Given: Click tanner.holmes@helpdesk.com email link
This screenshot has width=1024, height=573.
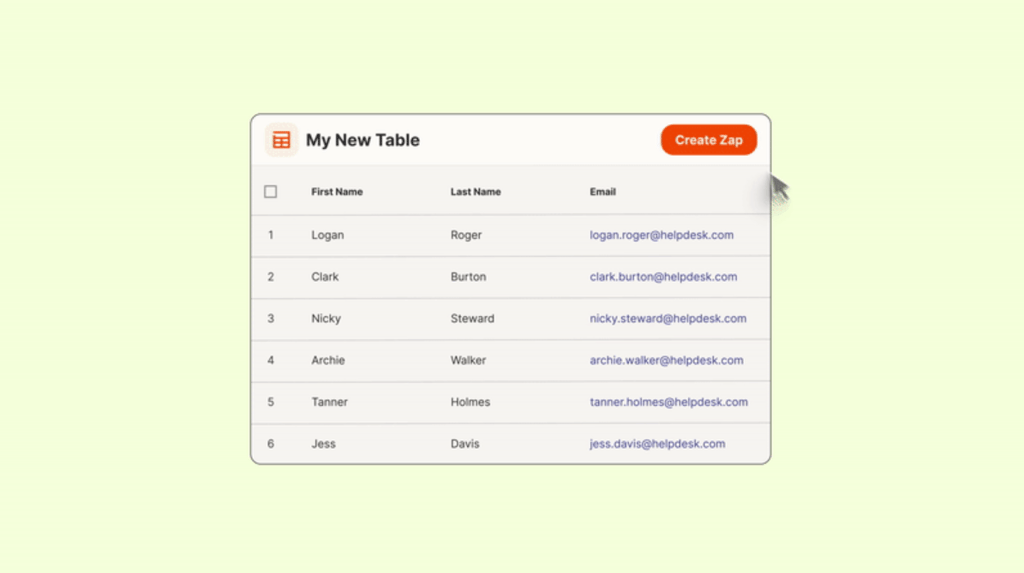Looking at the screenshot, I should pos(668,402).
